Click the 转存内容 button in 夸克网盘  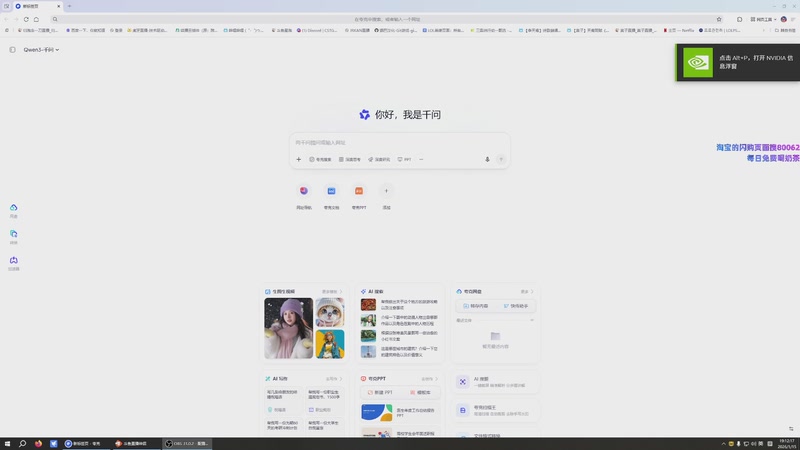pos(475,306)
